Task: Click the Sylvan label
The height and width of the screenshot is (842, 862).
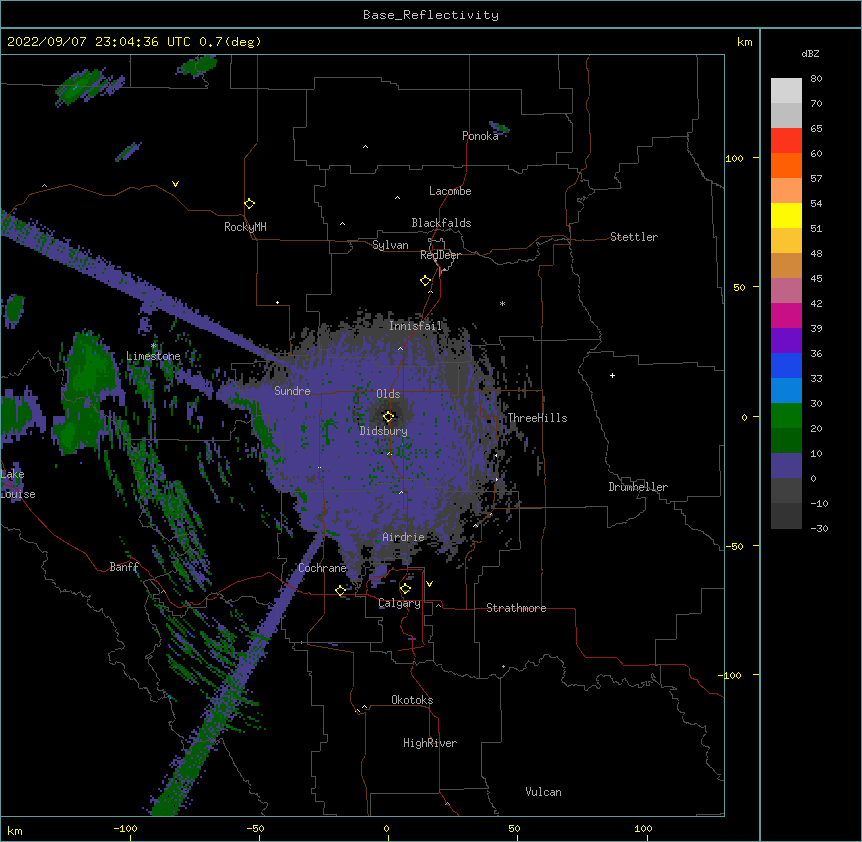Action: pos(390,245)
